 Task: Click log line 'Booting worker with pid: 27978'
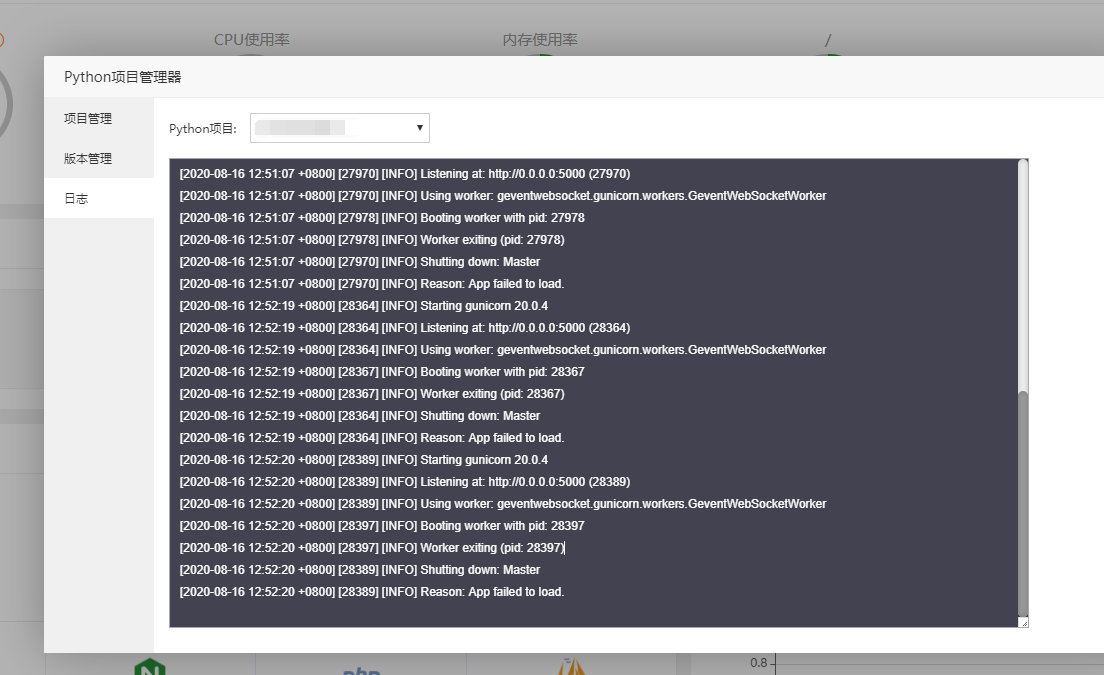[x=382, y=217]
